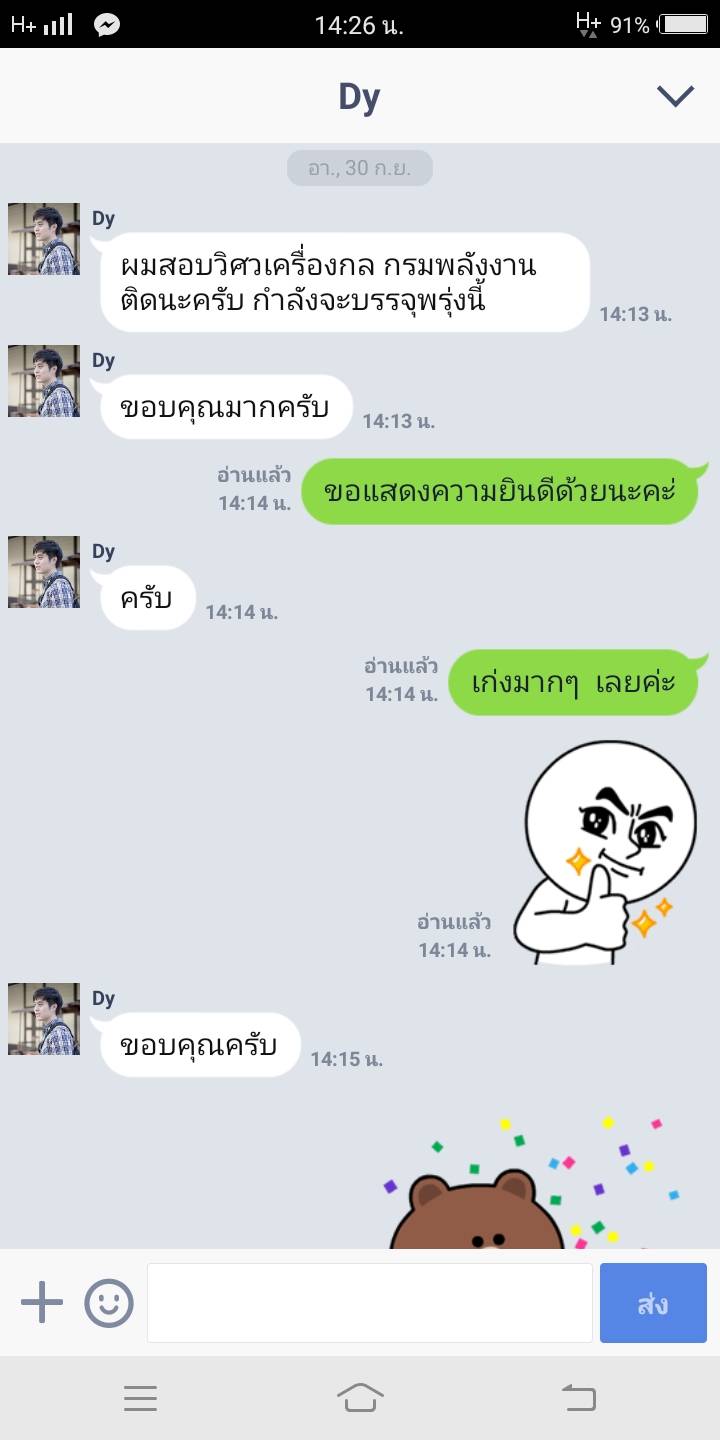The image size is (720, 1440).
Task: Select the green เก่งมากๆ เลยค่ะ bubble
Action: pos(573,682)
